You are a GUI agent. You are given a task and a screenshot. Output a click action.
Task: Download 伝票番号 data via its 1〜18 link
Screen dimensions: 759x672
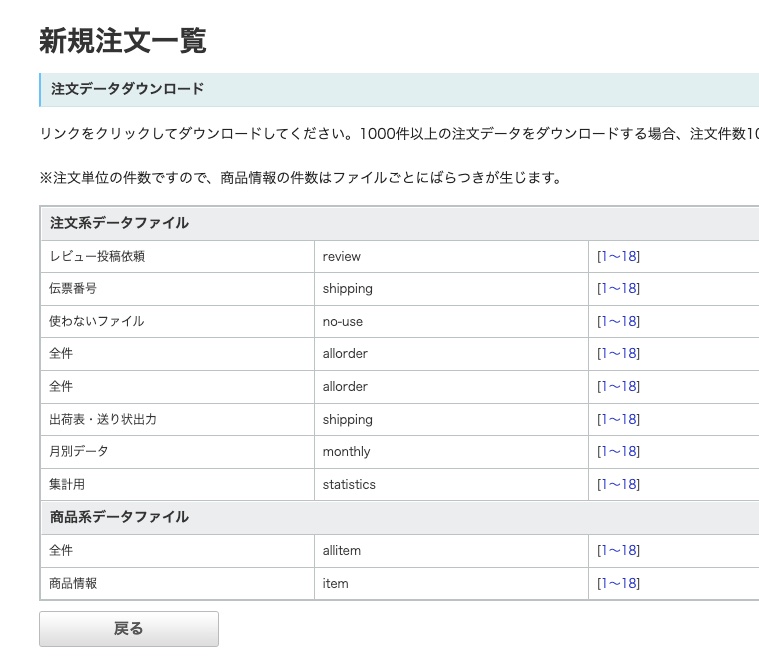click(x=618, y=288)
